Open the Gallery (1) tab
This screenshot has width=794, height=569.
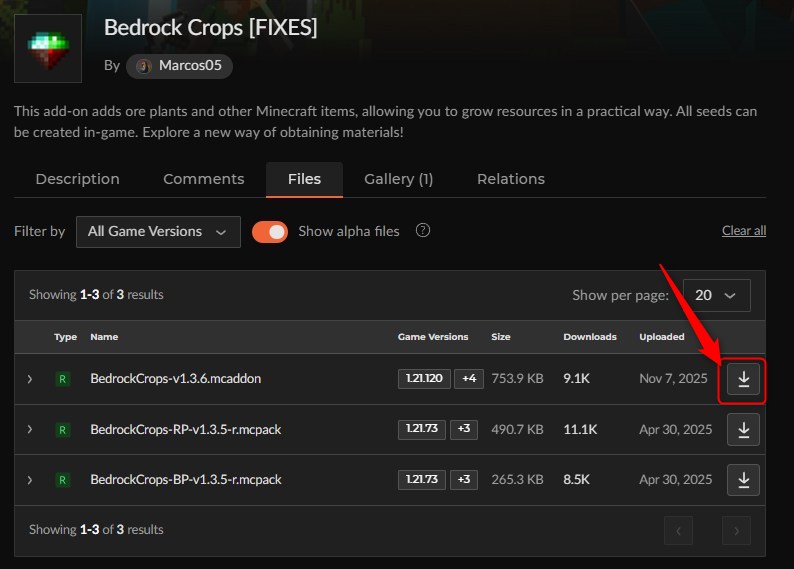(399, 179)
